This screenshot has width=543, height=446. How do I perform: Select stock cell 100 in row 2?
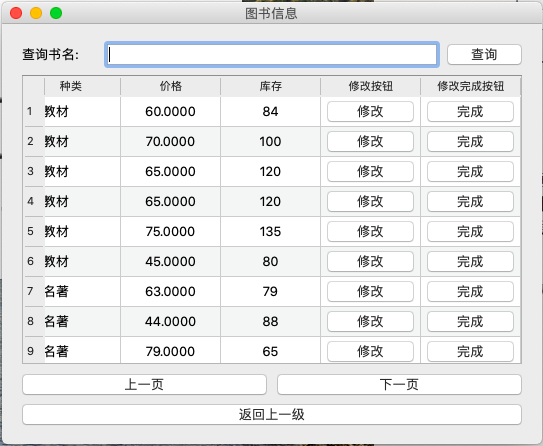click(x=270, y=141)
